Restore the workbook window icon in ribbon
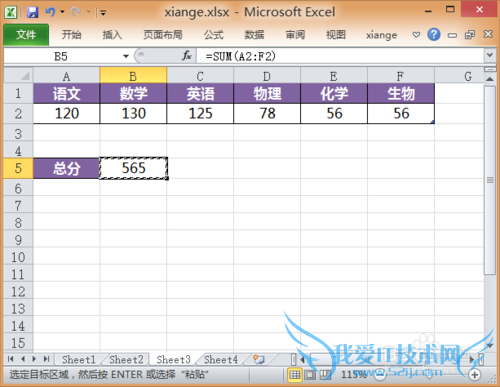 click(x=470, y=35)
